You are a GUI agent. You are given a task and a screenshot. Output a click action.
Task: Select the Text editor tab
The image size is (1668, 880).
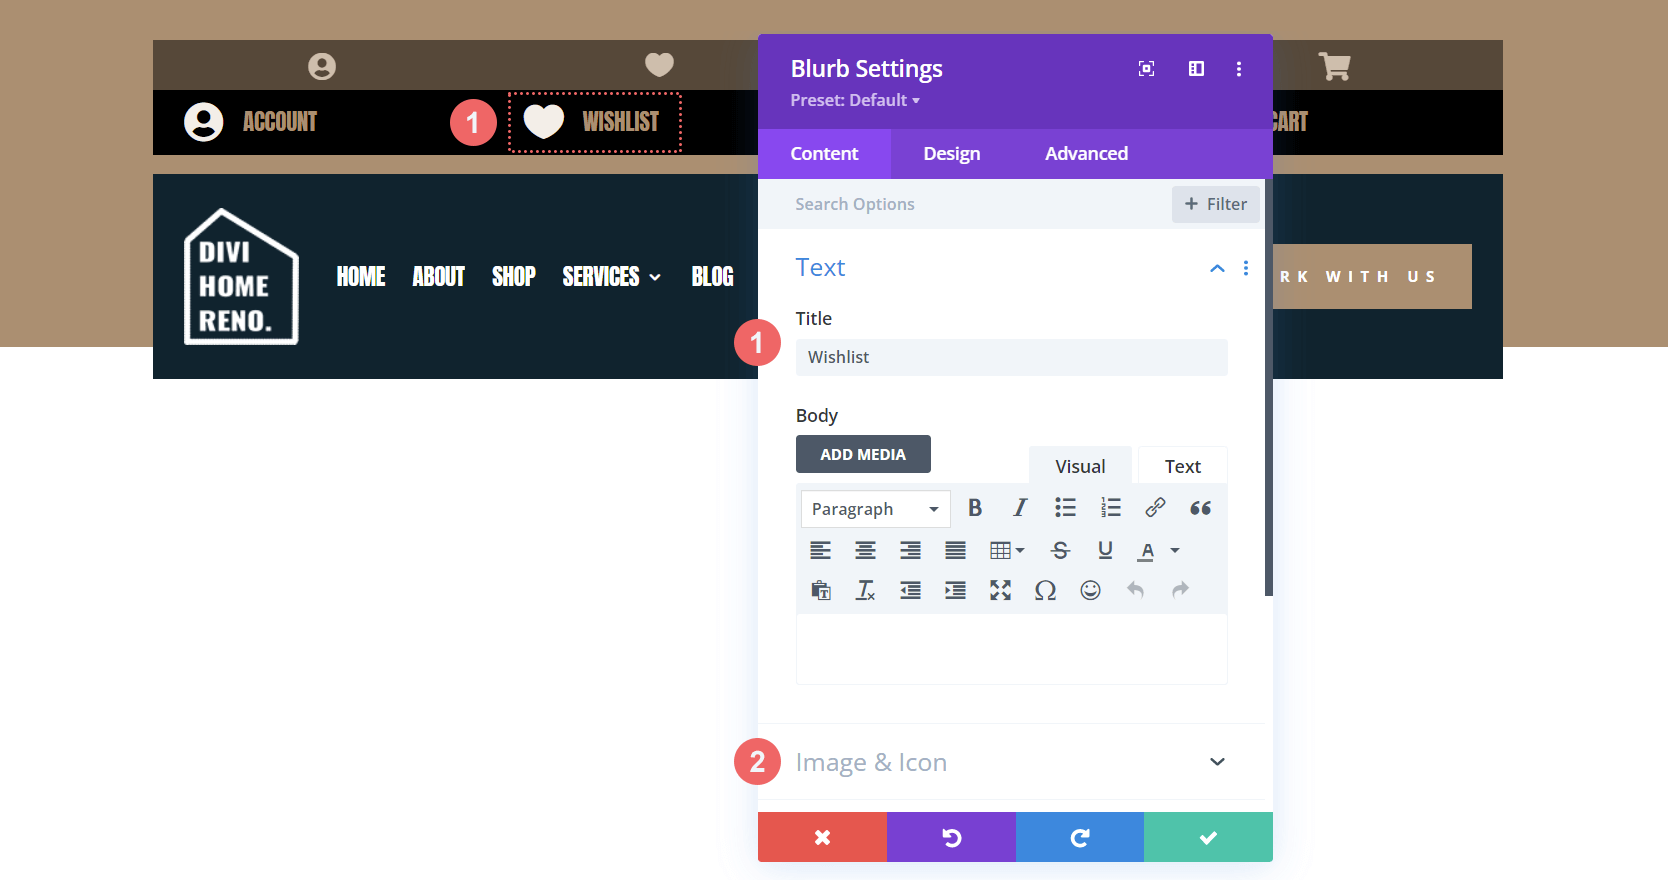(1183, 466)
